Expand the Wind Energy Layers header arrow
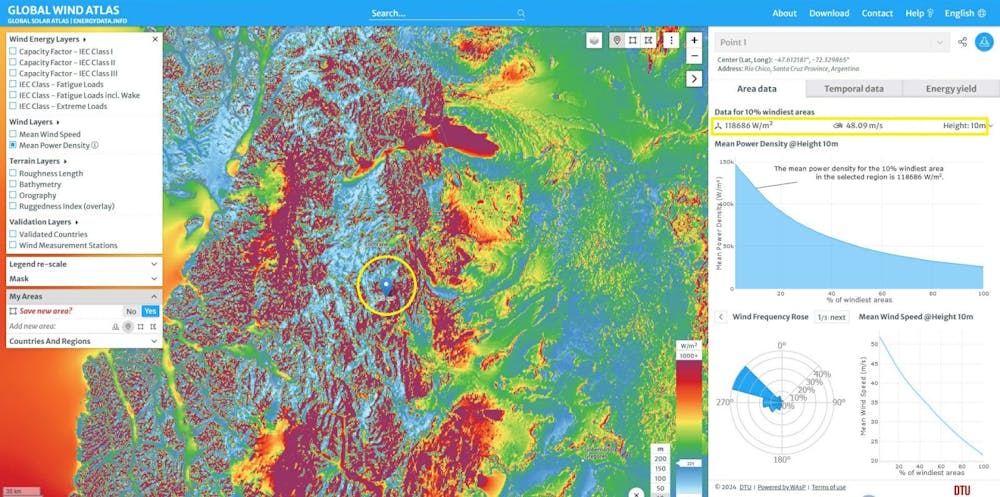This screenshot has width=1000, height=497. click(x=85, y=40)
